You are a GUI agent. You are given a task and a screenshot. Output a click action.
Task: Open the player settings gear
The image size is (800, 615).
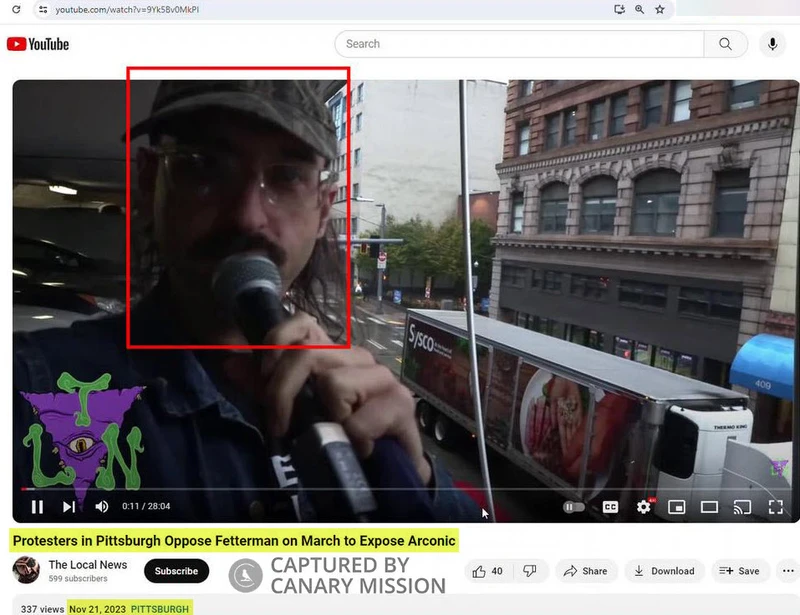pos(644,507)
